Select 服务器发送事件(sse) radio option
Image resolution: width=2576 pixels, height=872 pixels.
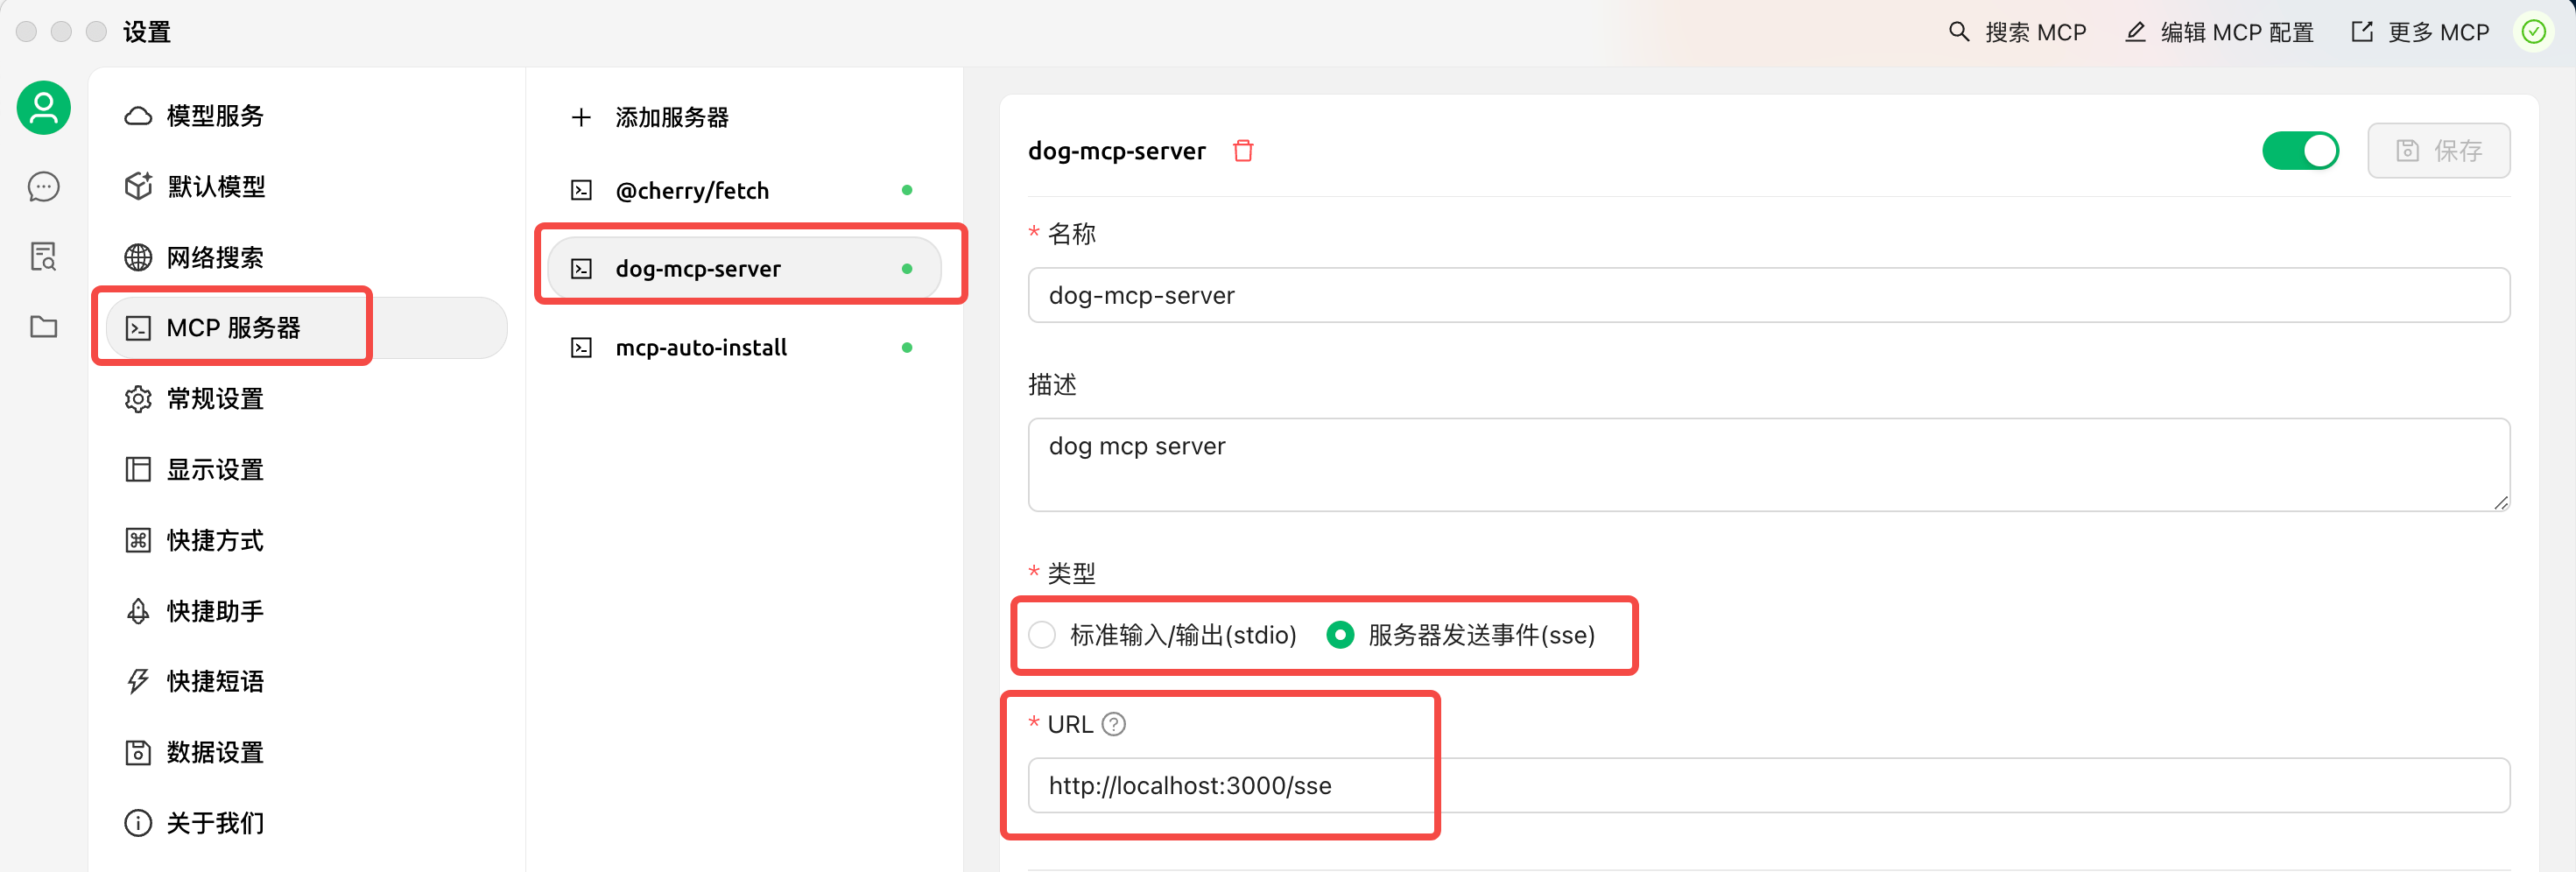coord(1461,635)
